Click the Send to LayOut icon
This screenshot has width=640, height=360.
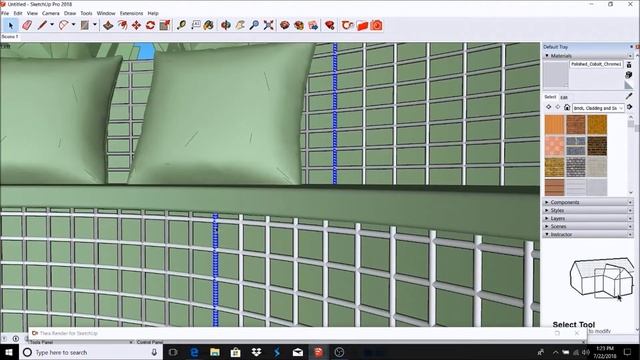point(313,25)
